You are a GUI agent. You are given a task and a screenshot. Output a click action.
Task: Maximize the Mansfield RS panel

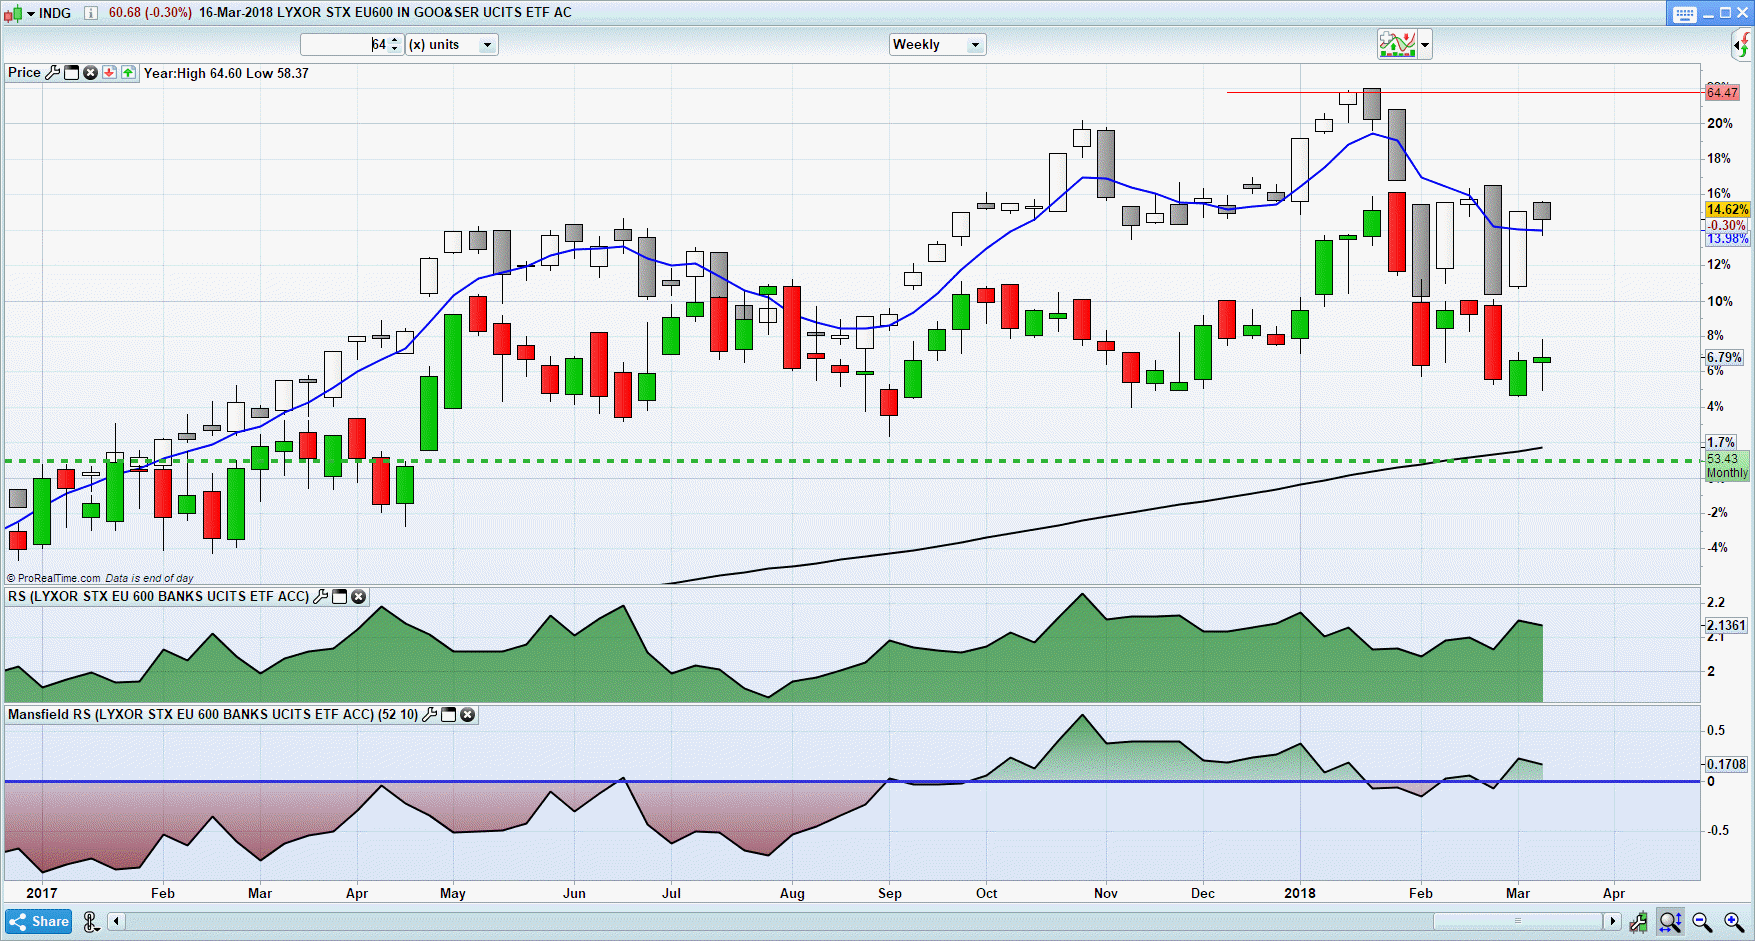coord(448,714)
